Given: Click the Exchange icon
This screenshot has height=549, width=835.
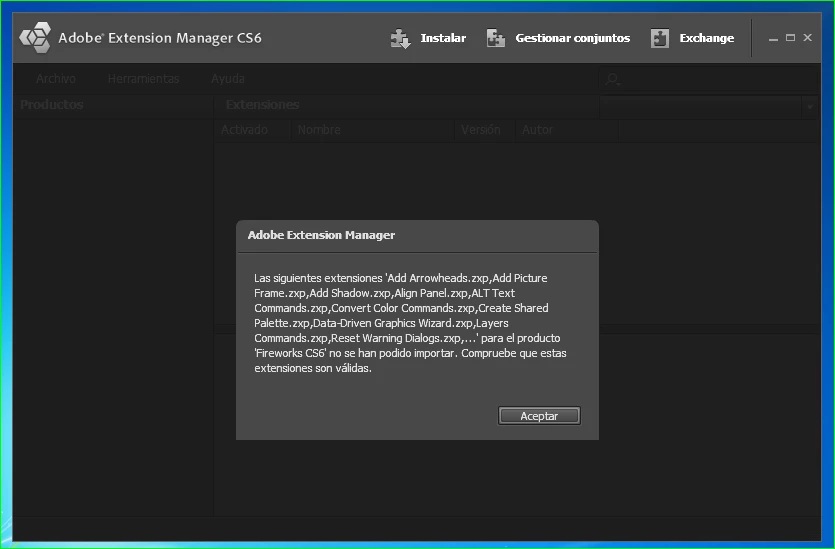Looking at the screenshot, I should (x=660, y=38).
